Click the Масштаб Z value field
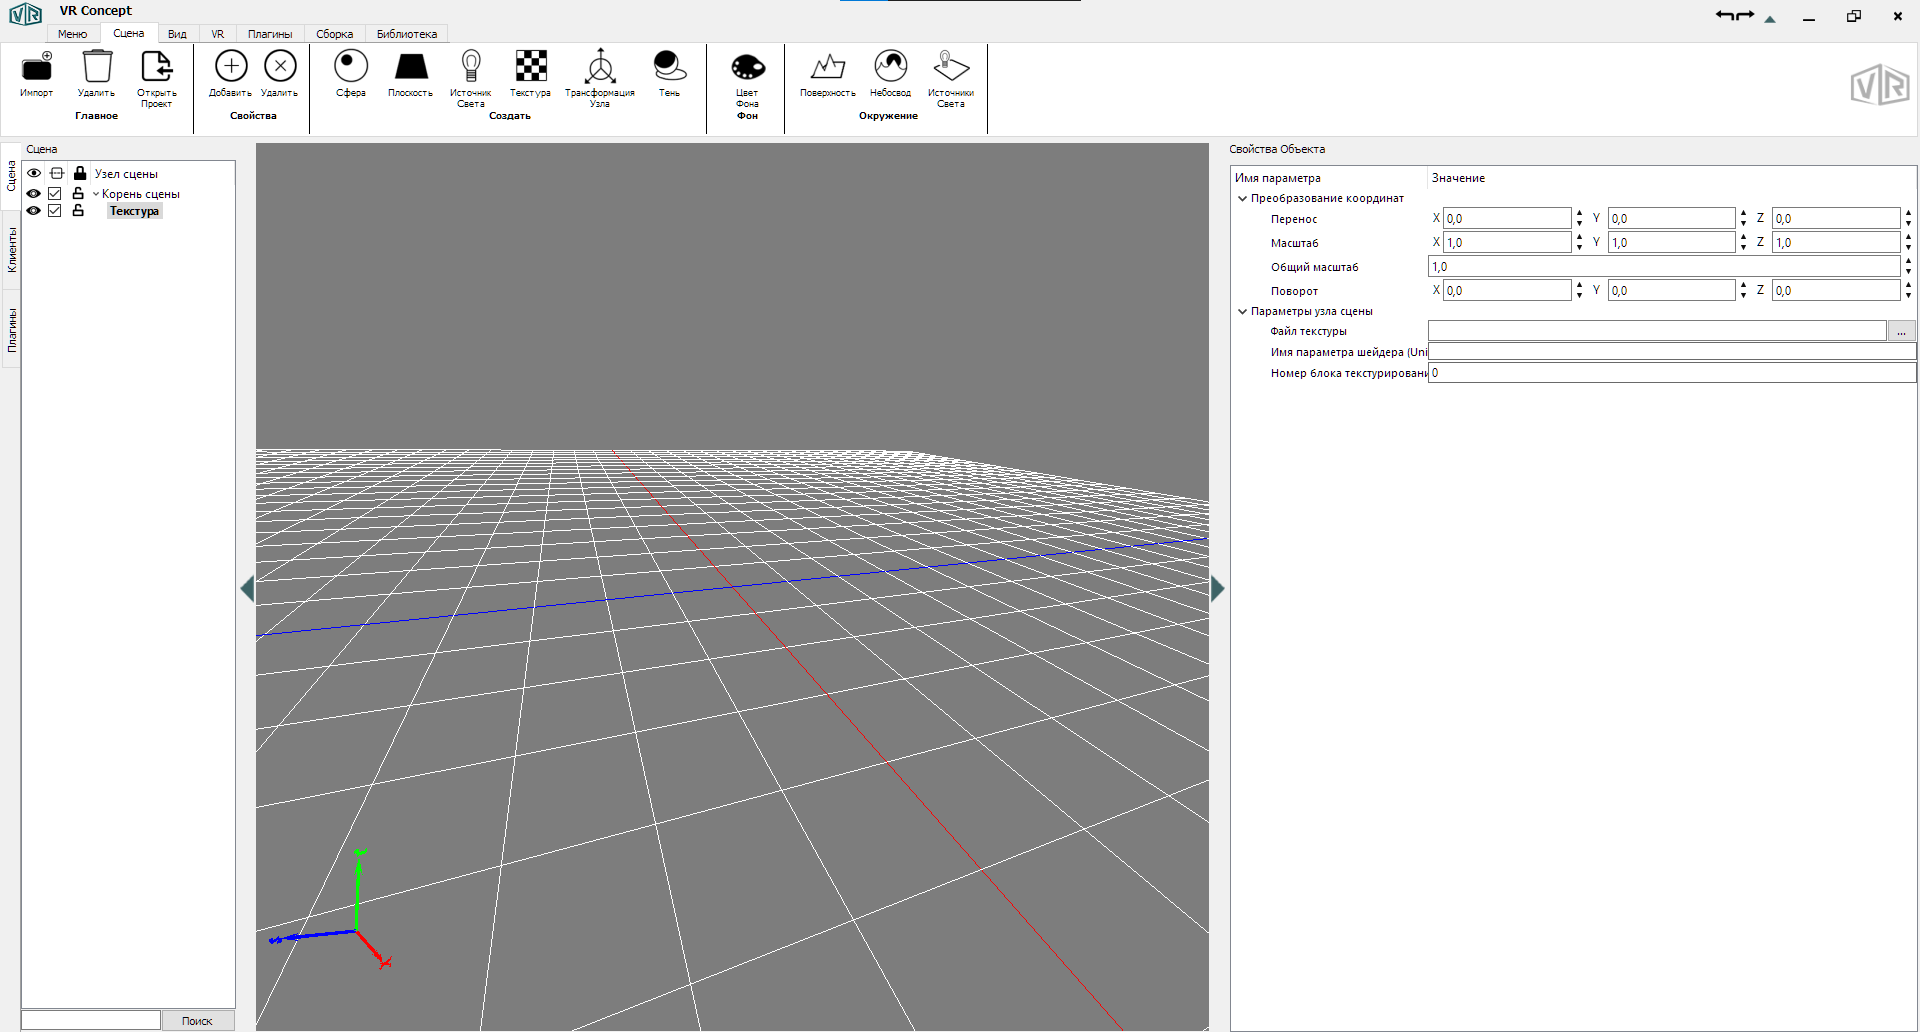 (x=1836, y=242)
